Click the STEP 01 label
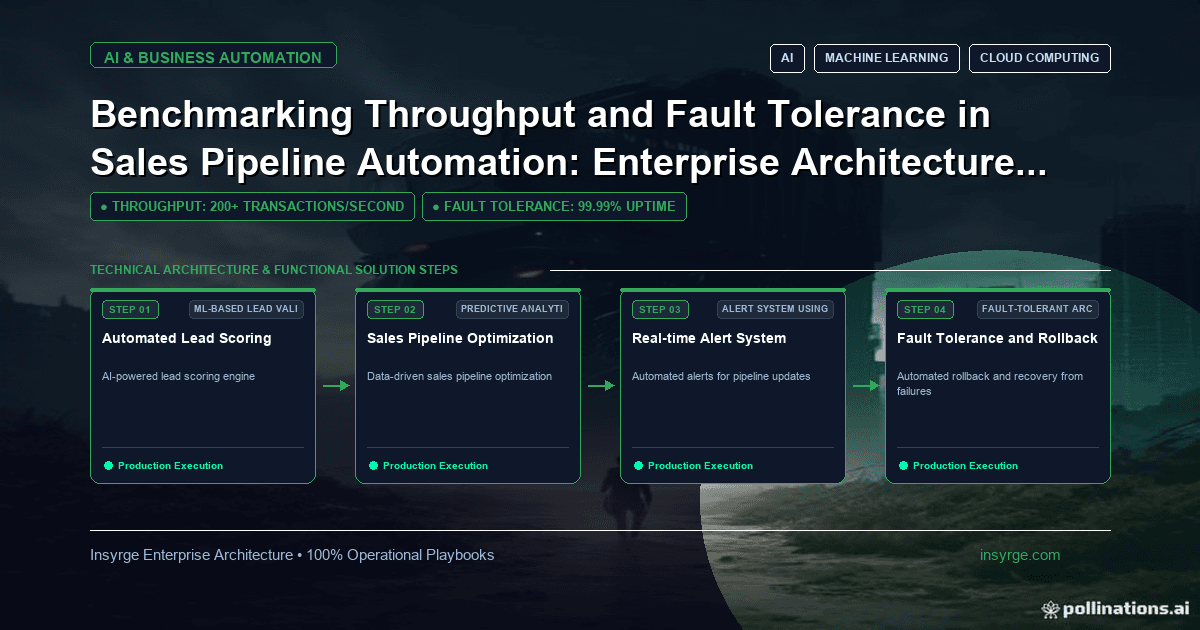1200x630 pixels. click(130, 309)
